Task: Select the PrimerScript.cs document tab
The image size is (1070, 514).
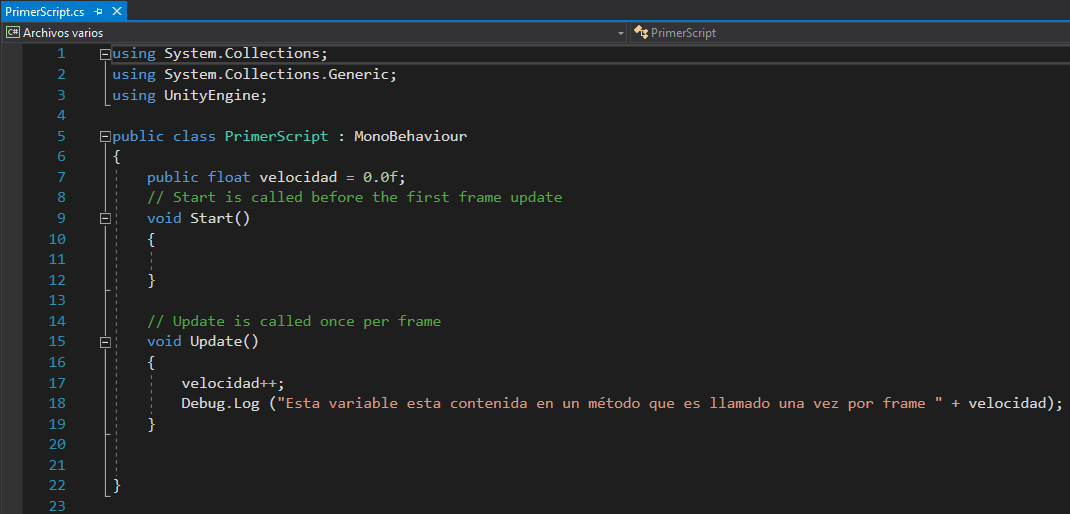Action: click(45, 11)
